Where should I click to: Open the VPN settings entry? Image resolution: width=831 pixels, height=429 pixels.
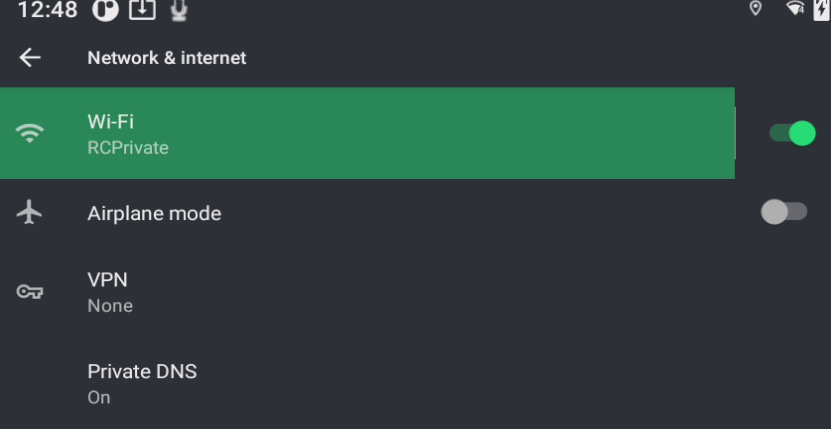pyautogui.click(x=108, y=281)
